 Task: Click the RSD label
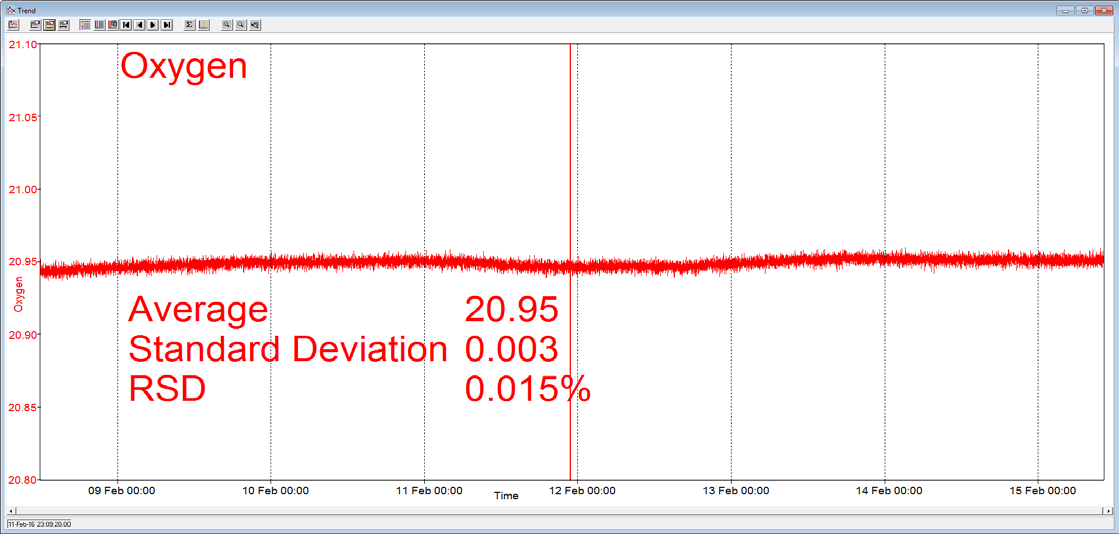click(167, 389)
